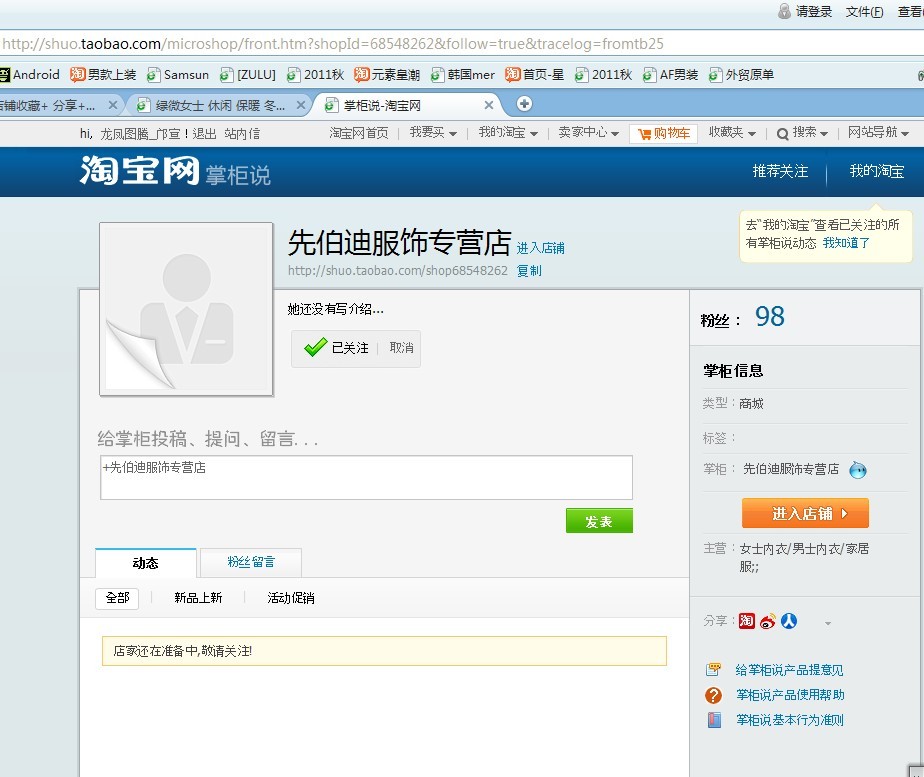Click the orange 进入店铺 button
The width and height of the screenshot is (924, 777).
coord(805,513)
